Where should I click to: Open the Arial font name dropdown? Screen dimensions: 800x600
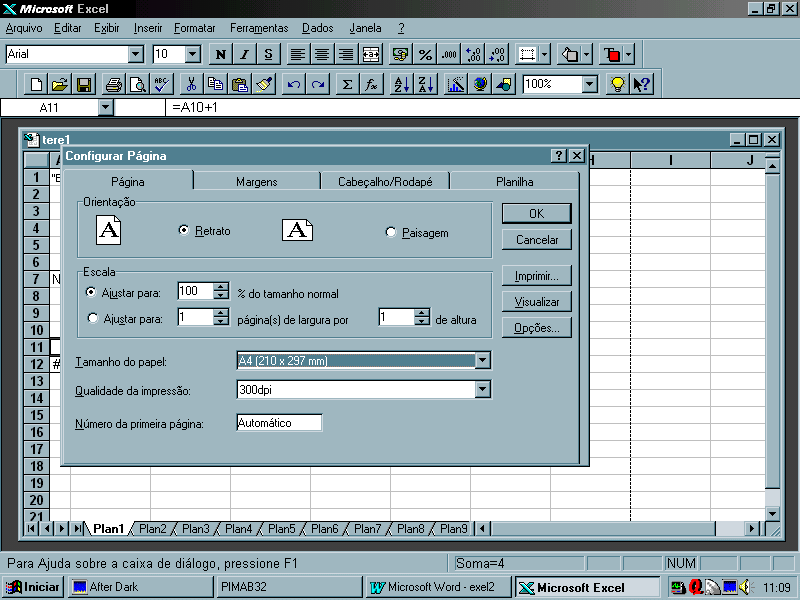click(136, 54)
